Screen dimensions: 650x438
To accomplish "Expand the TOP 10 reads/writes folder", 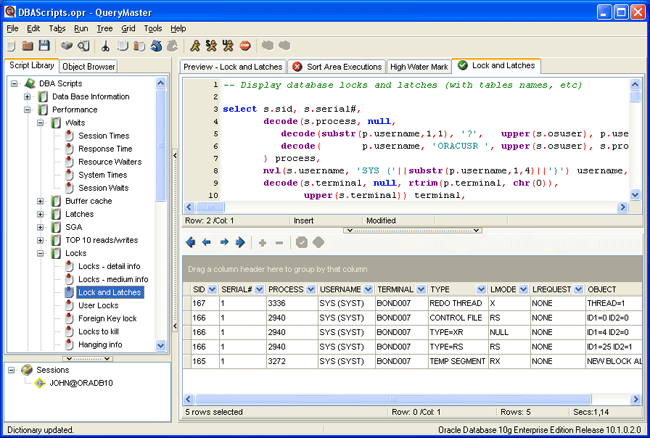I will (x=40, y=240).
